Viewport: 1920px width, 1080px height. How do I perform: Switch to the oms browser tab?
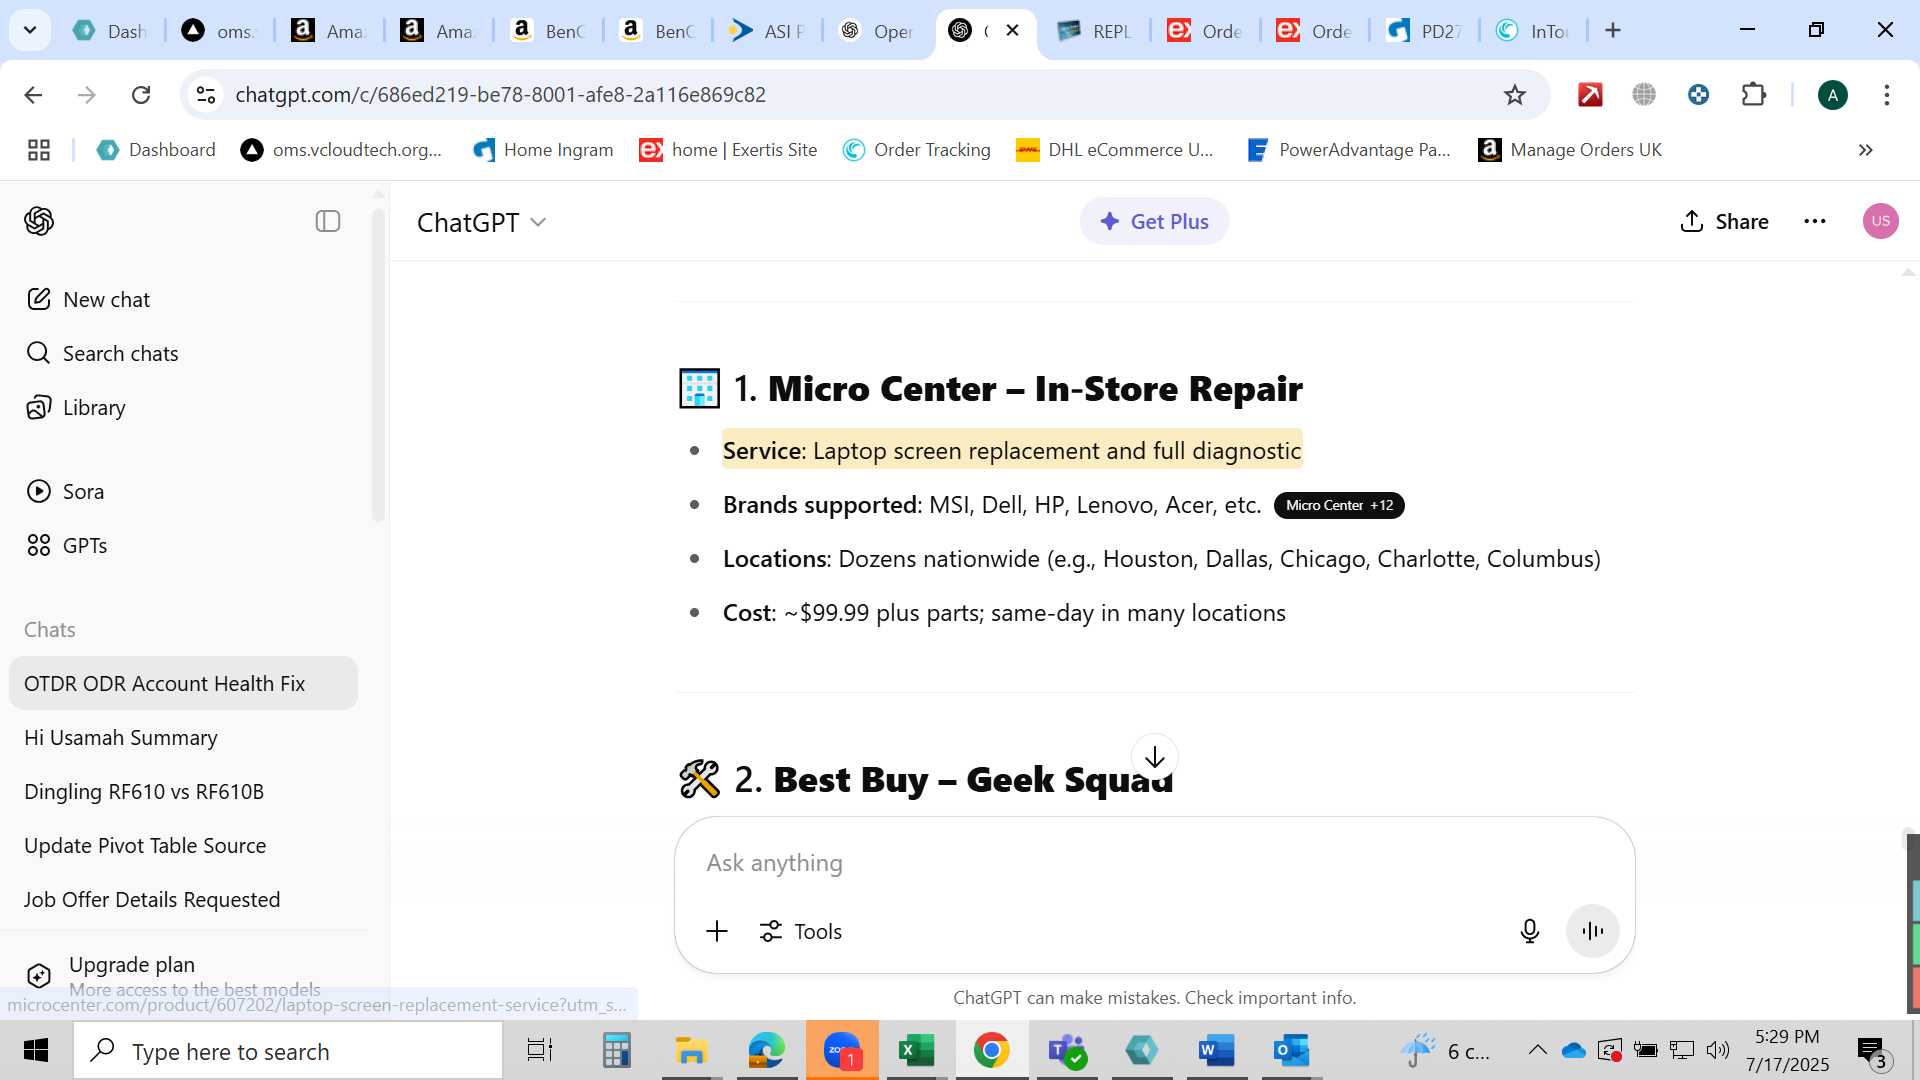(x=219, y=31)
